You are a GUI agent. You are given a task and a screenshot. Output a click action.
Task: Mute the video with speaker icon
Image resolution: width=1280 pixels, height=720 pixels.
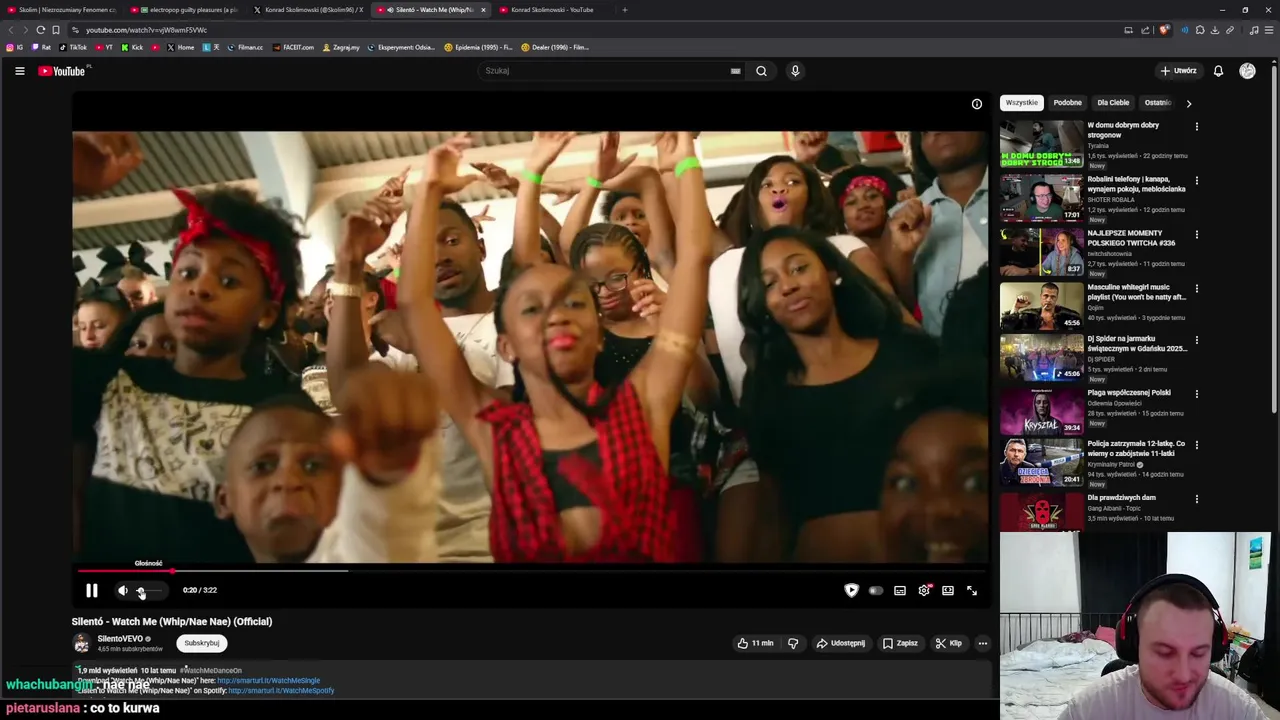tap(123, 591)
